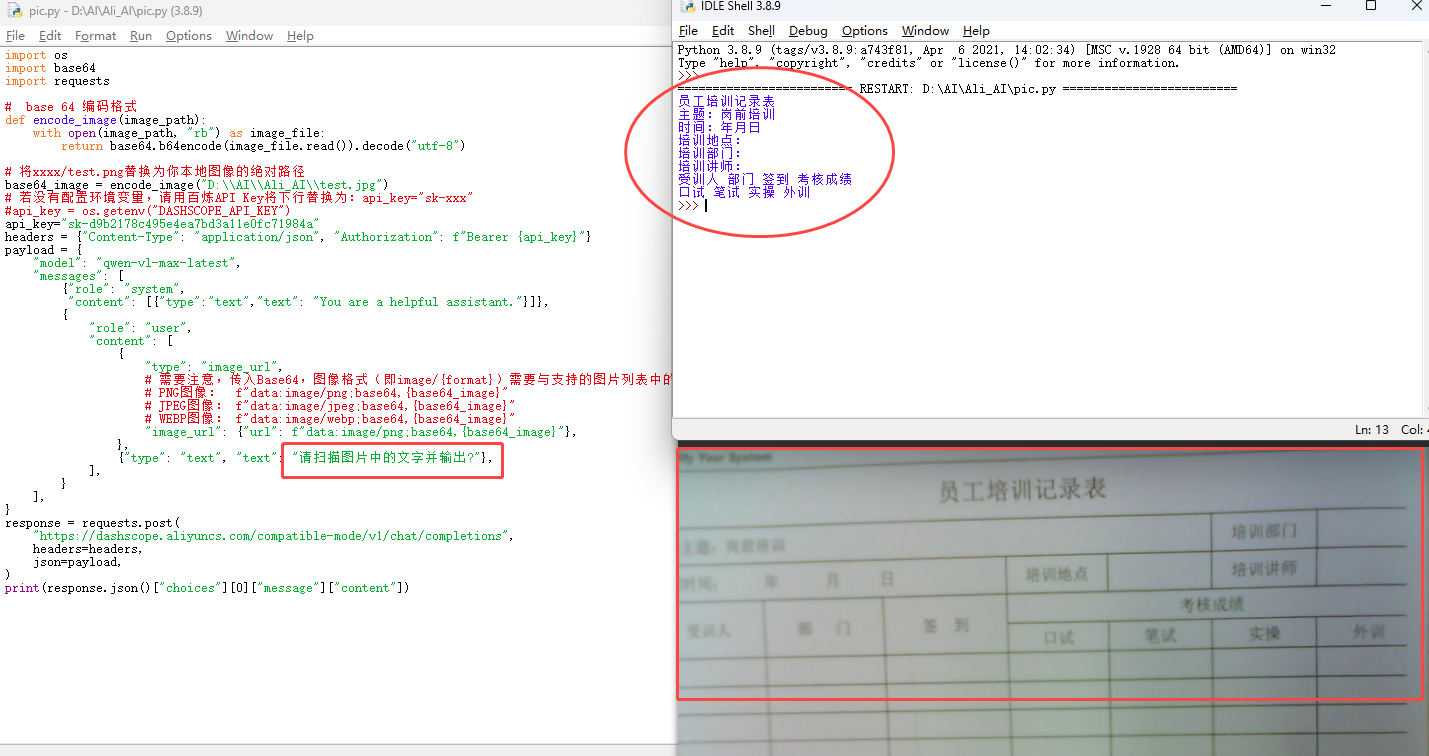This screenshot has width=1429, height=756.
Task: Open Window menu in pic.py editor window
Action: 249,36
